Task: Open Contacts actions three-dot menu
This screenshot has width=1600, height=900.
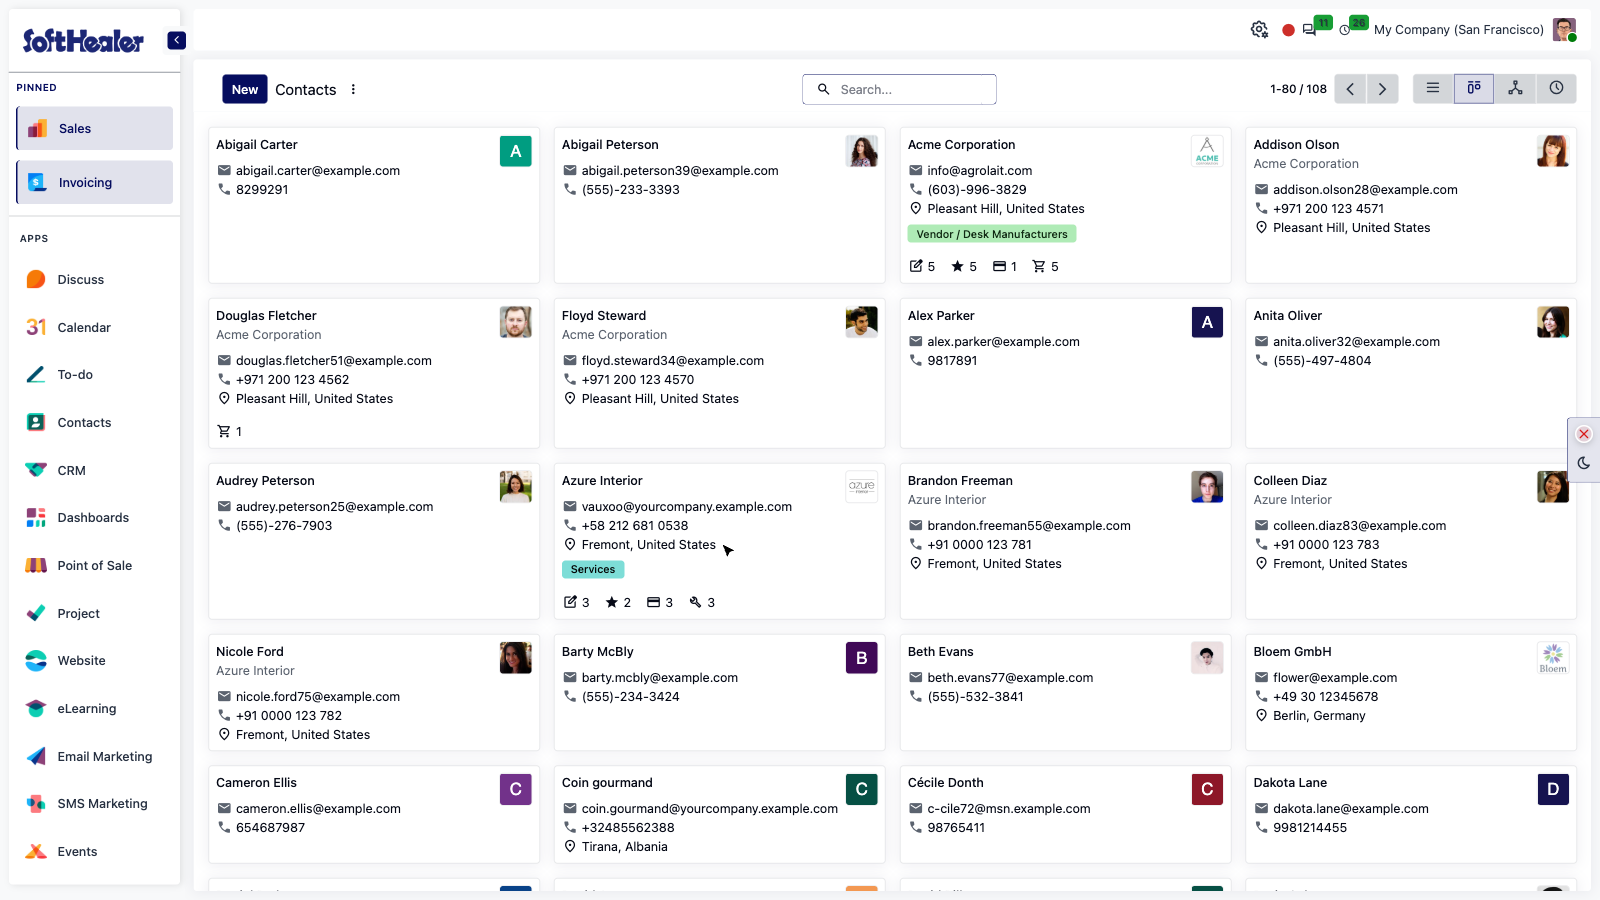Action: pyautogui.click(x=353, y=89)
